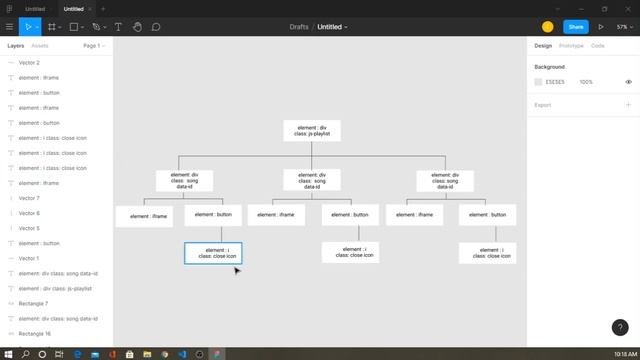Close the active Untitled tab

pyautogui.click(x=90, y=9)
